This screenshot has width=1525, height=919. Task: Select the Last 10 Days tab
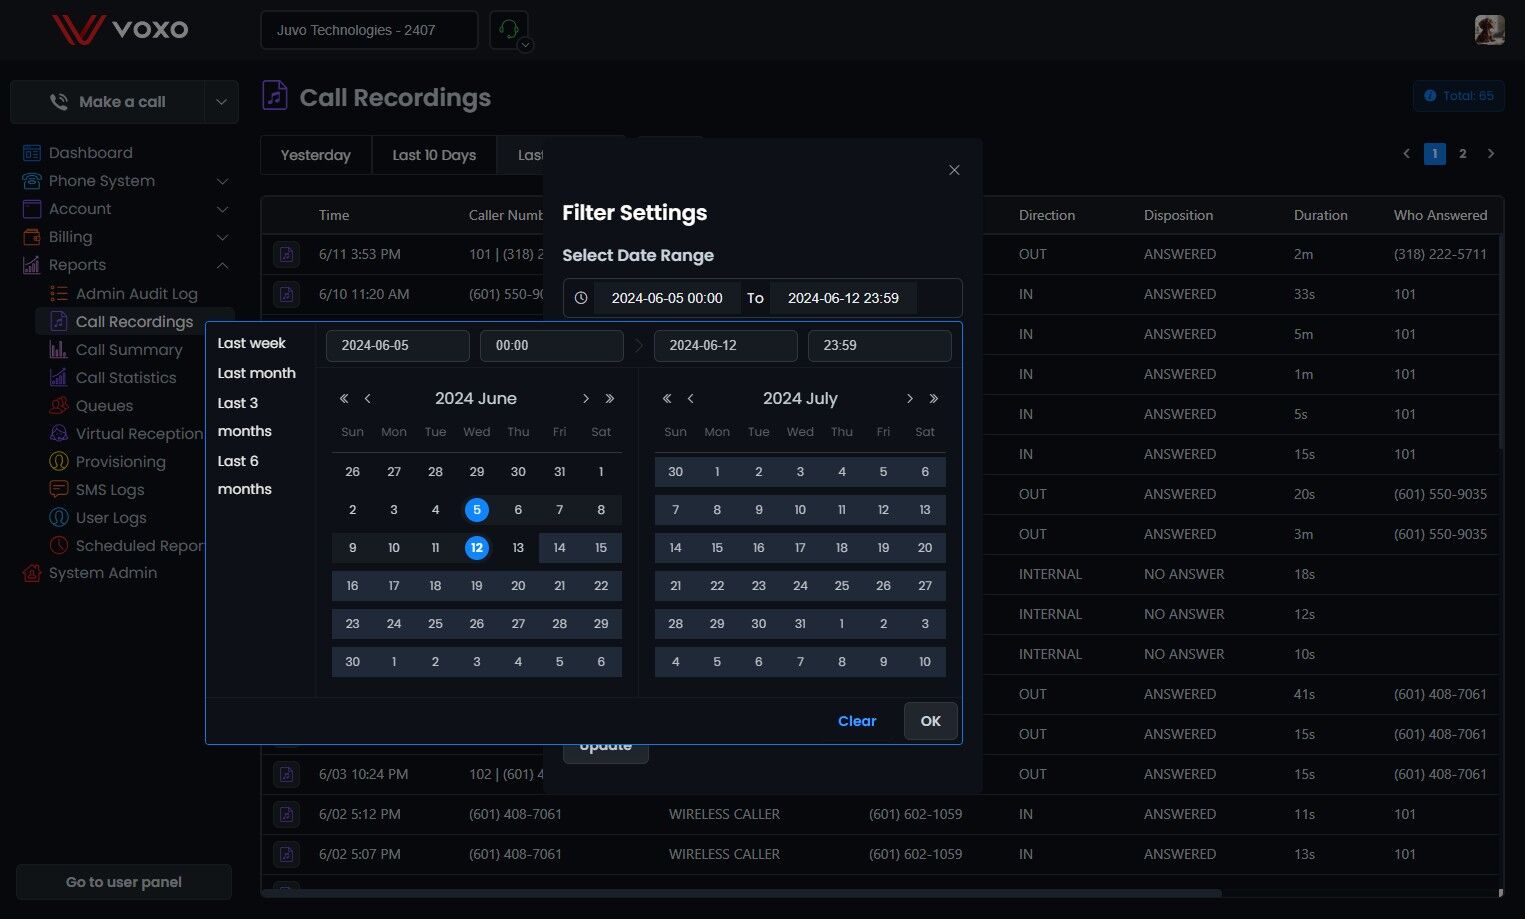click(434, 155)
